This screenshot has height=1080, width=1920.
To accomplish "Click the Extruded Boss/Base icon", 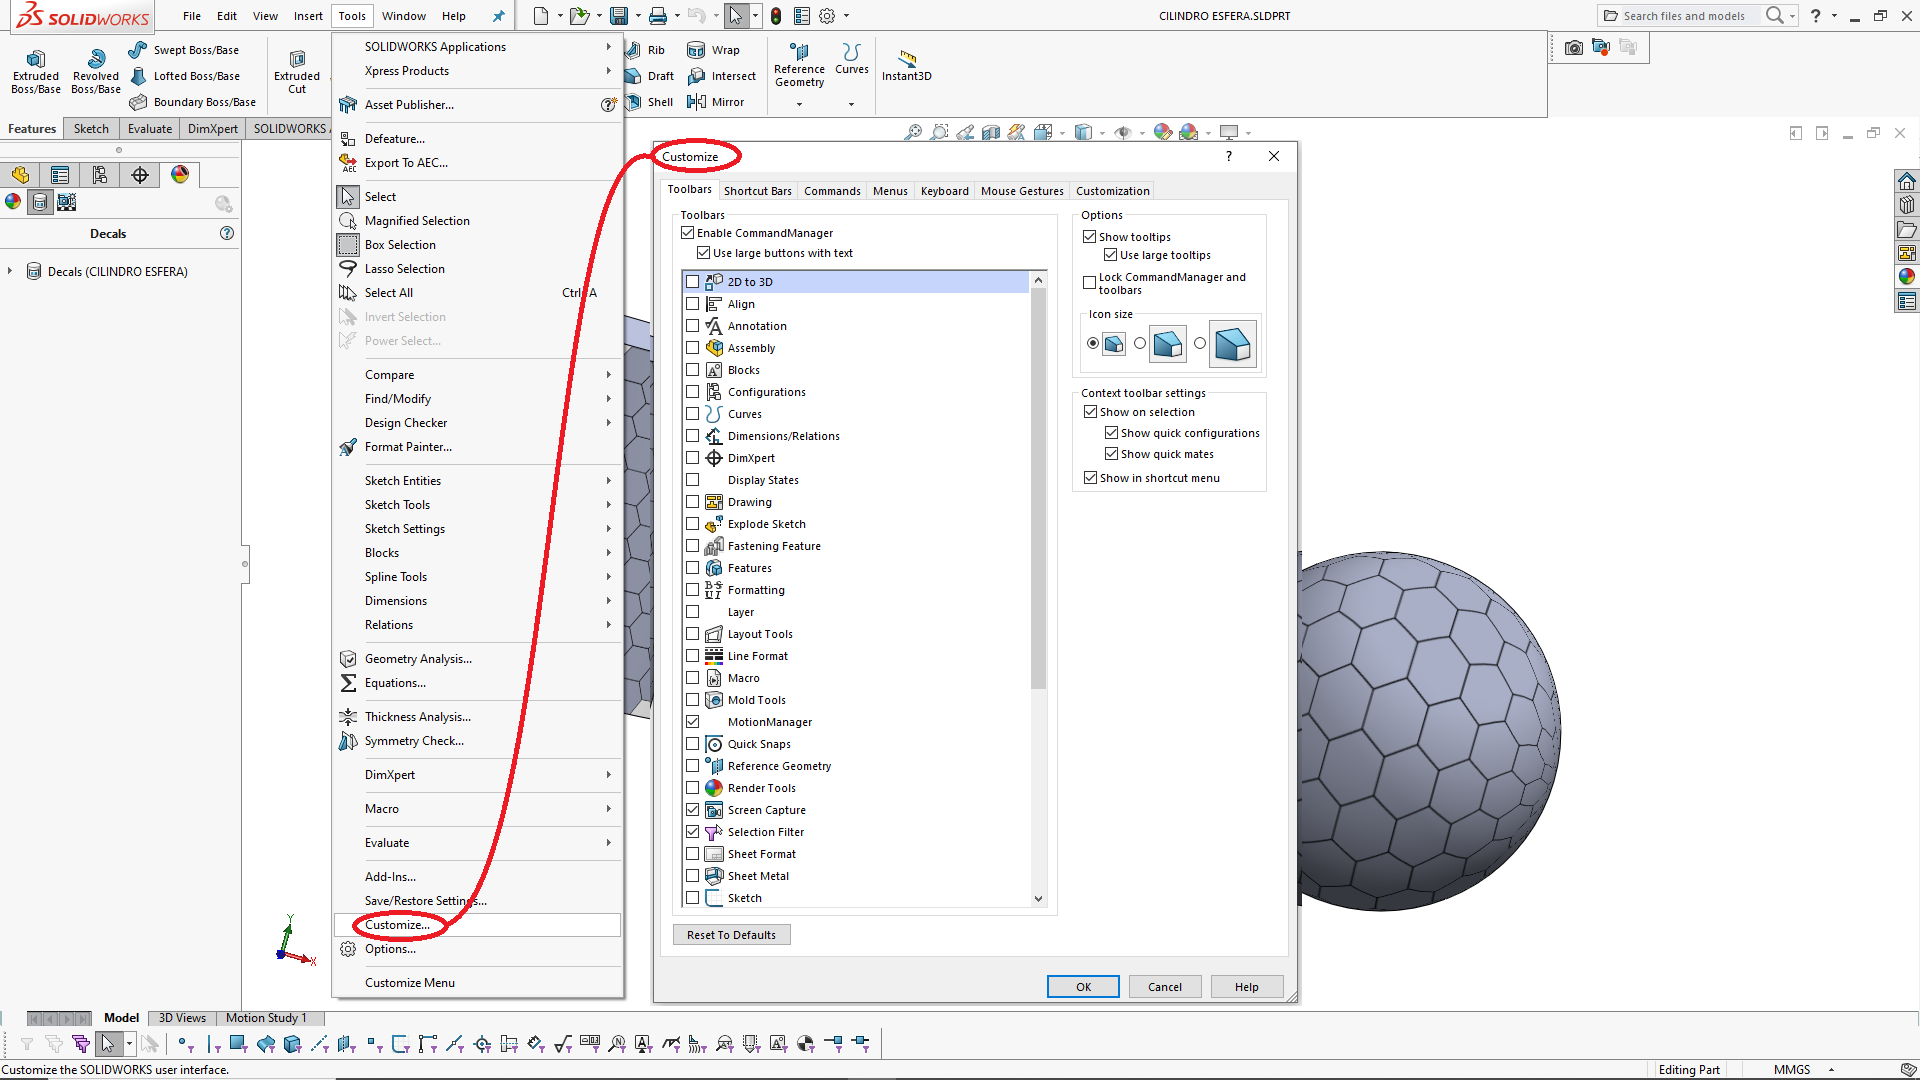I will (x=36, y=60).
